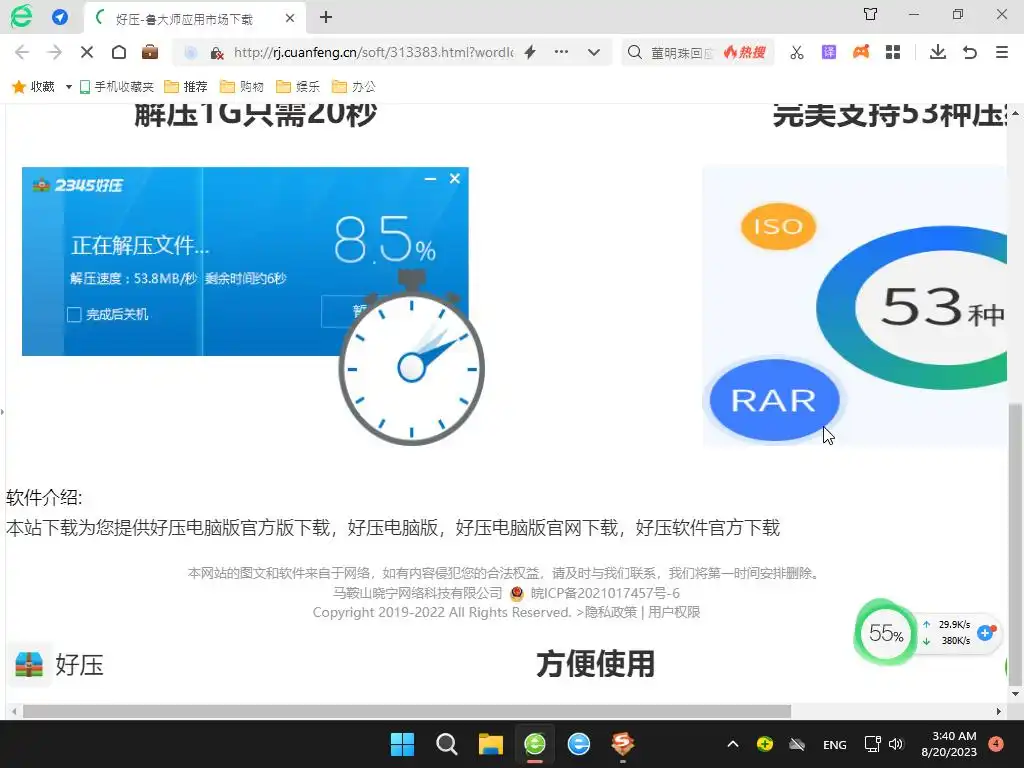Open a new browser tab
1024x768 pixels.
pos(326,18)
